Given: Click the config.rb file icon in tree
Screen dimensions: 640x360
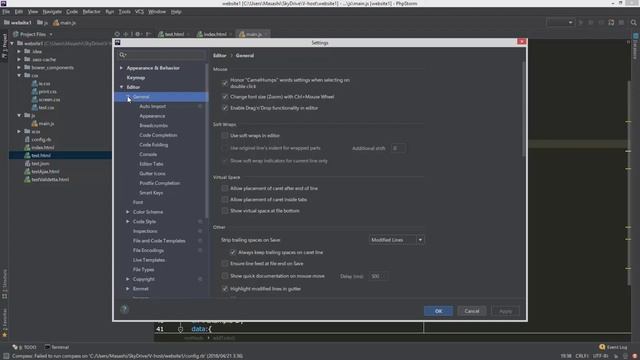Looking at the screenshot, I should tap(27, 139).
